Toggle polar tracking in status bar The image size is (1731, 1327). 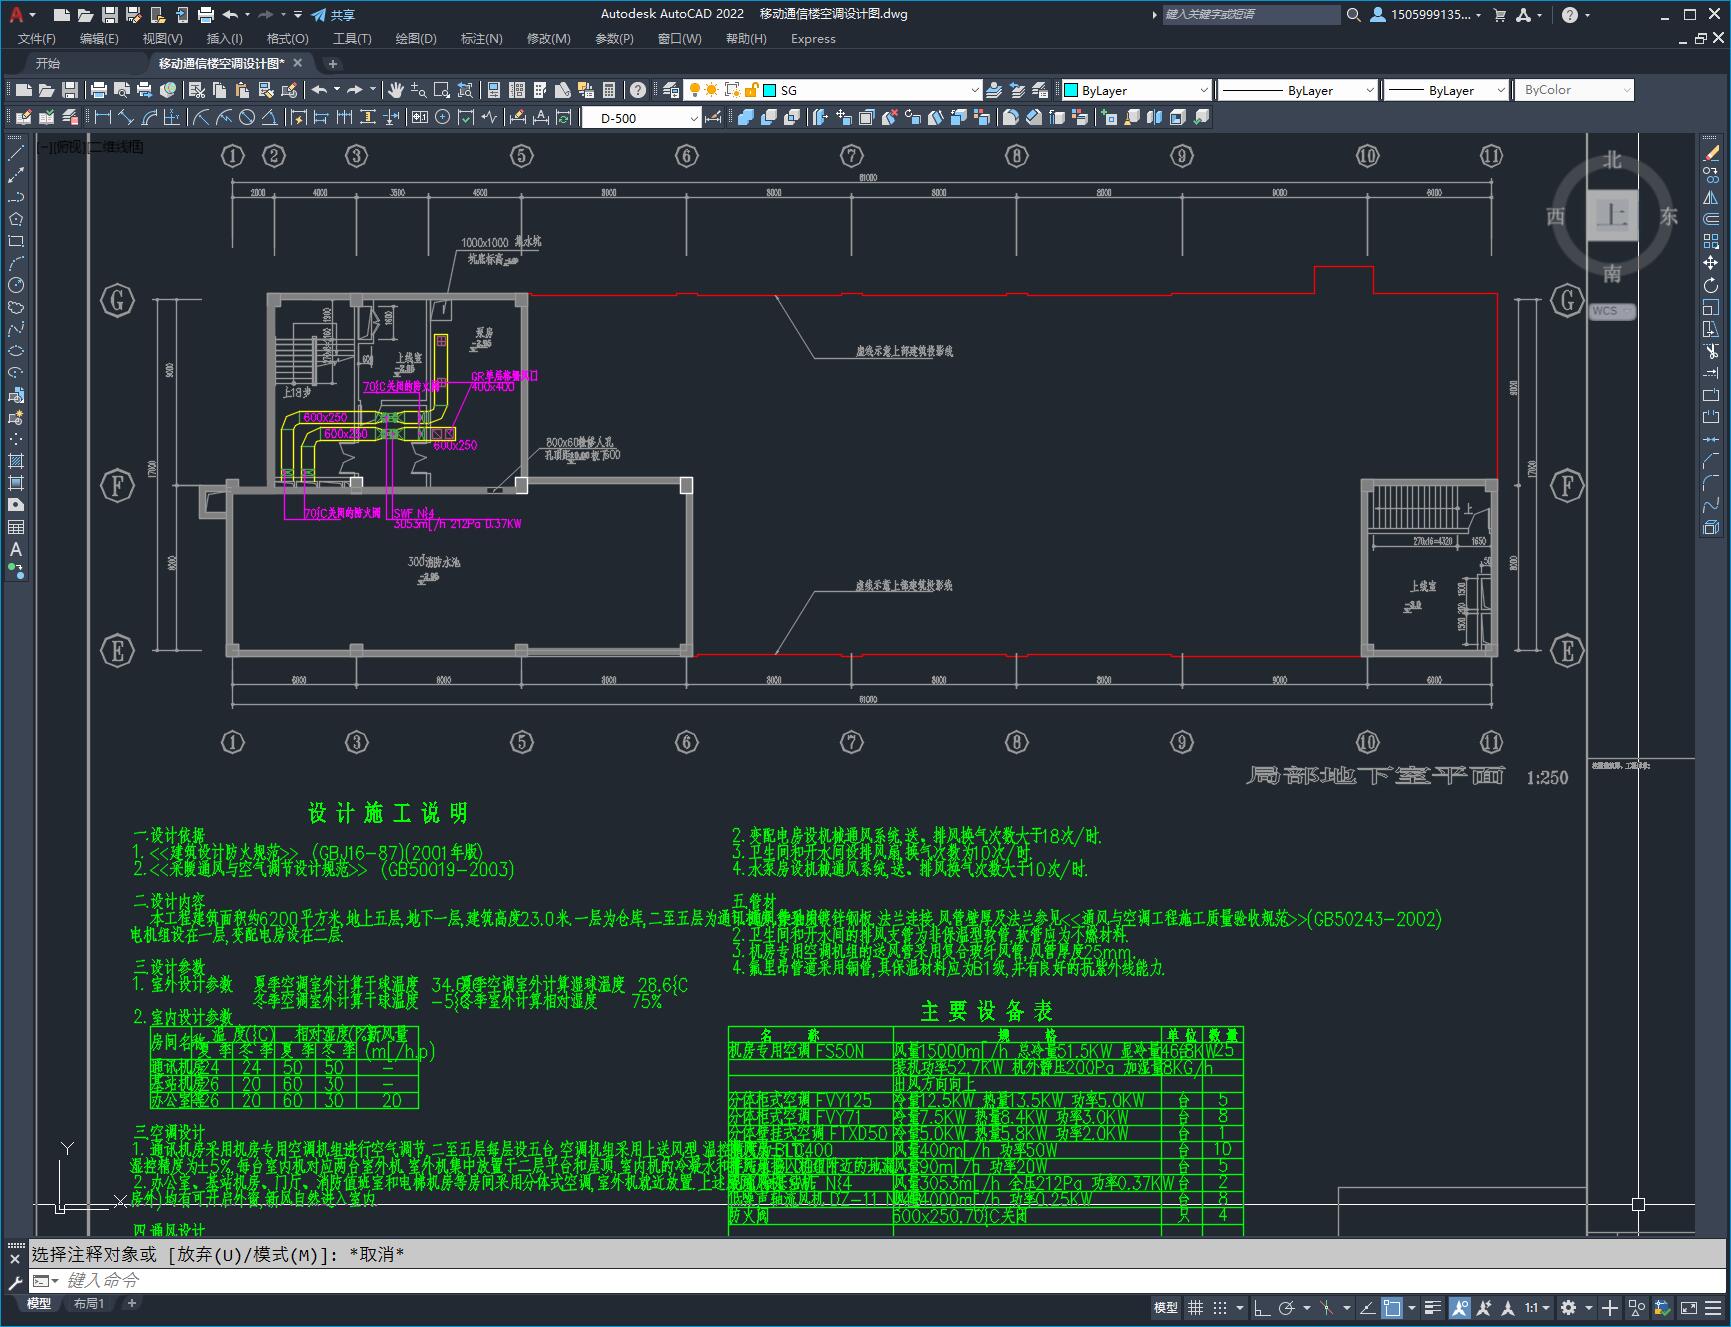[x=1286, y=1307]
